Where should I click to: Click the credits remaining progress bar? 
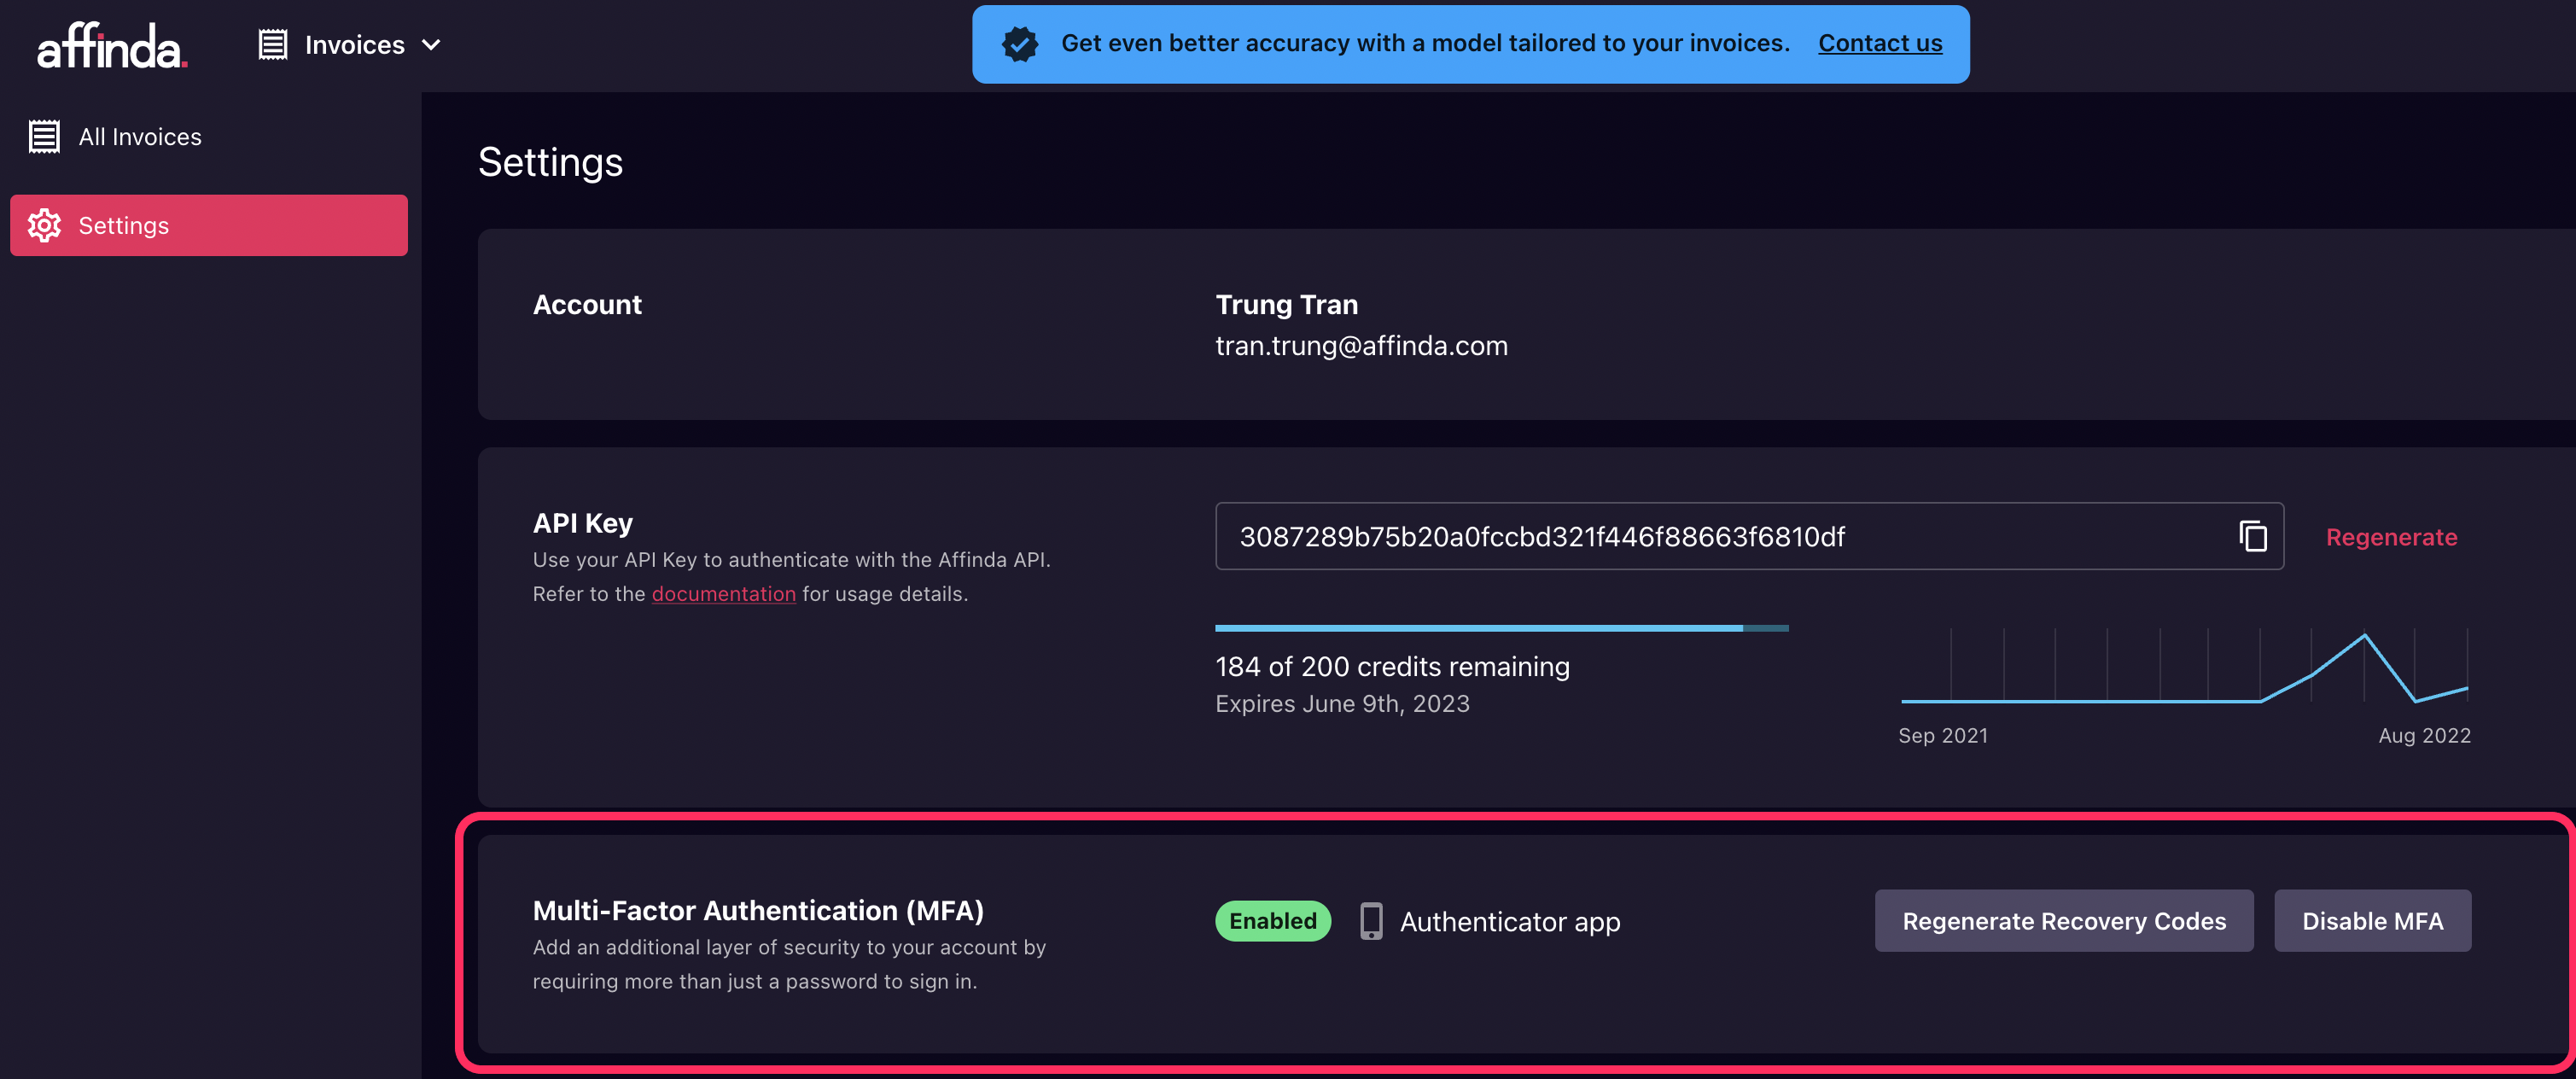click(x=1501, y=628)
